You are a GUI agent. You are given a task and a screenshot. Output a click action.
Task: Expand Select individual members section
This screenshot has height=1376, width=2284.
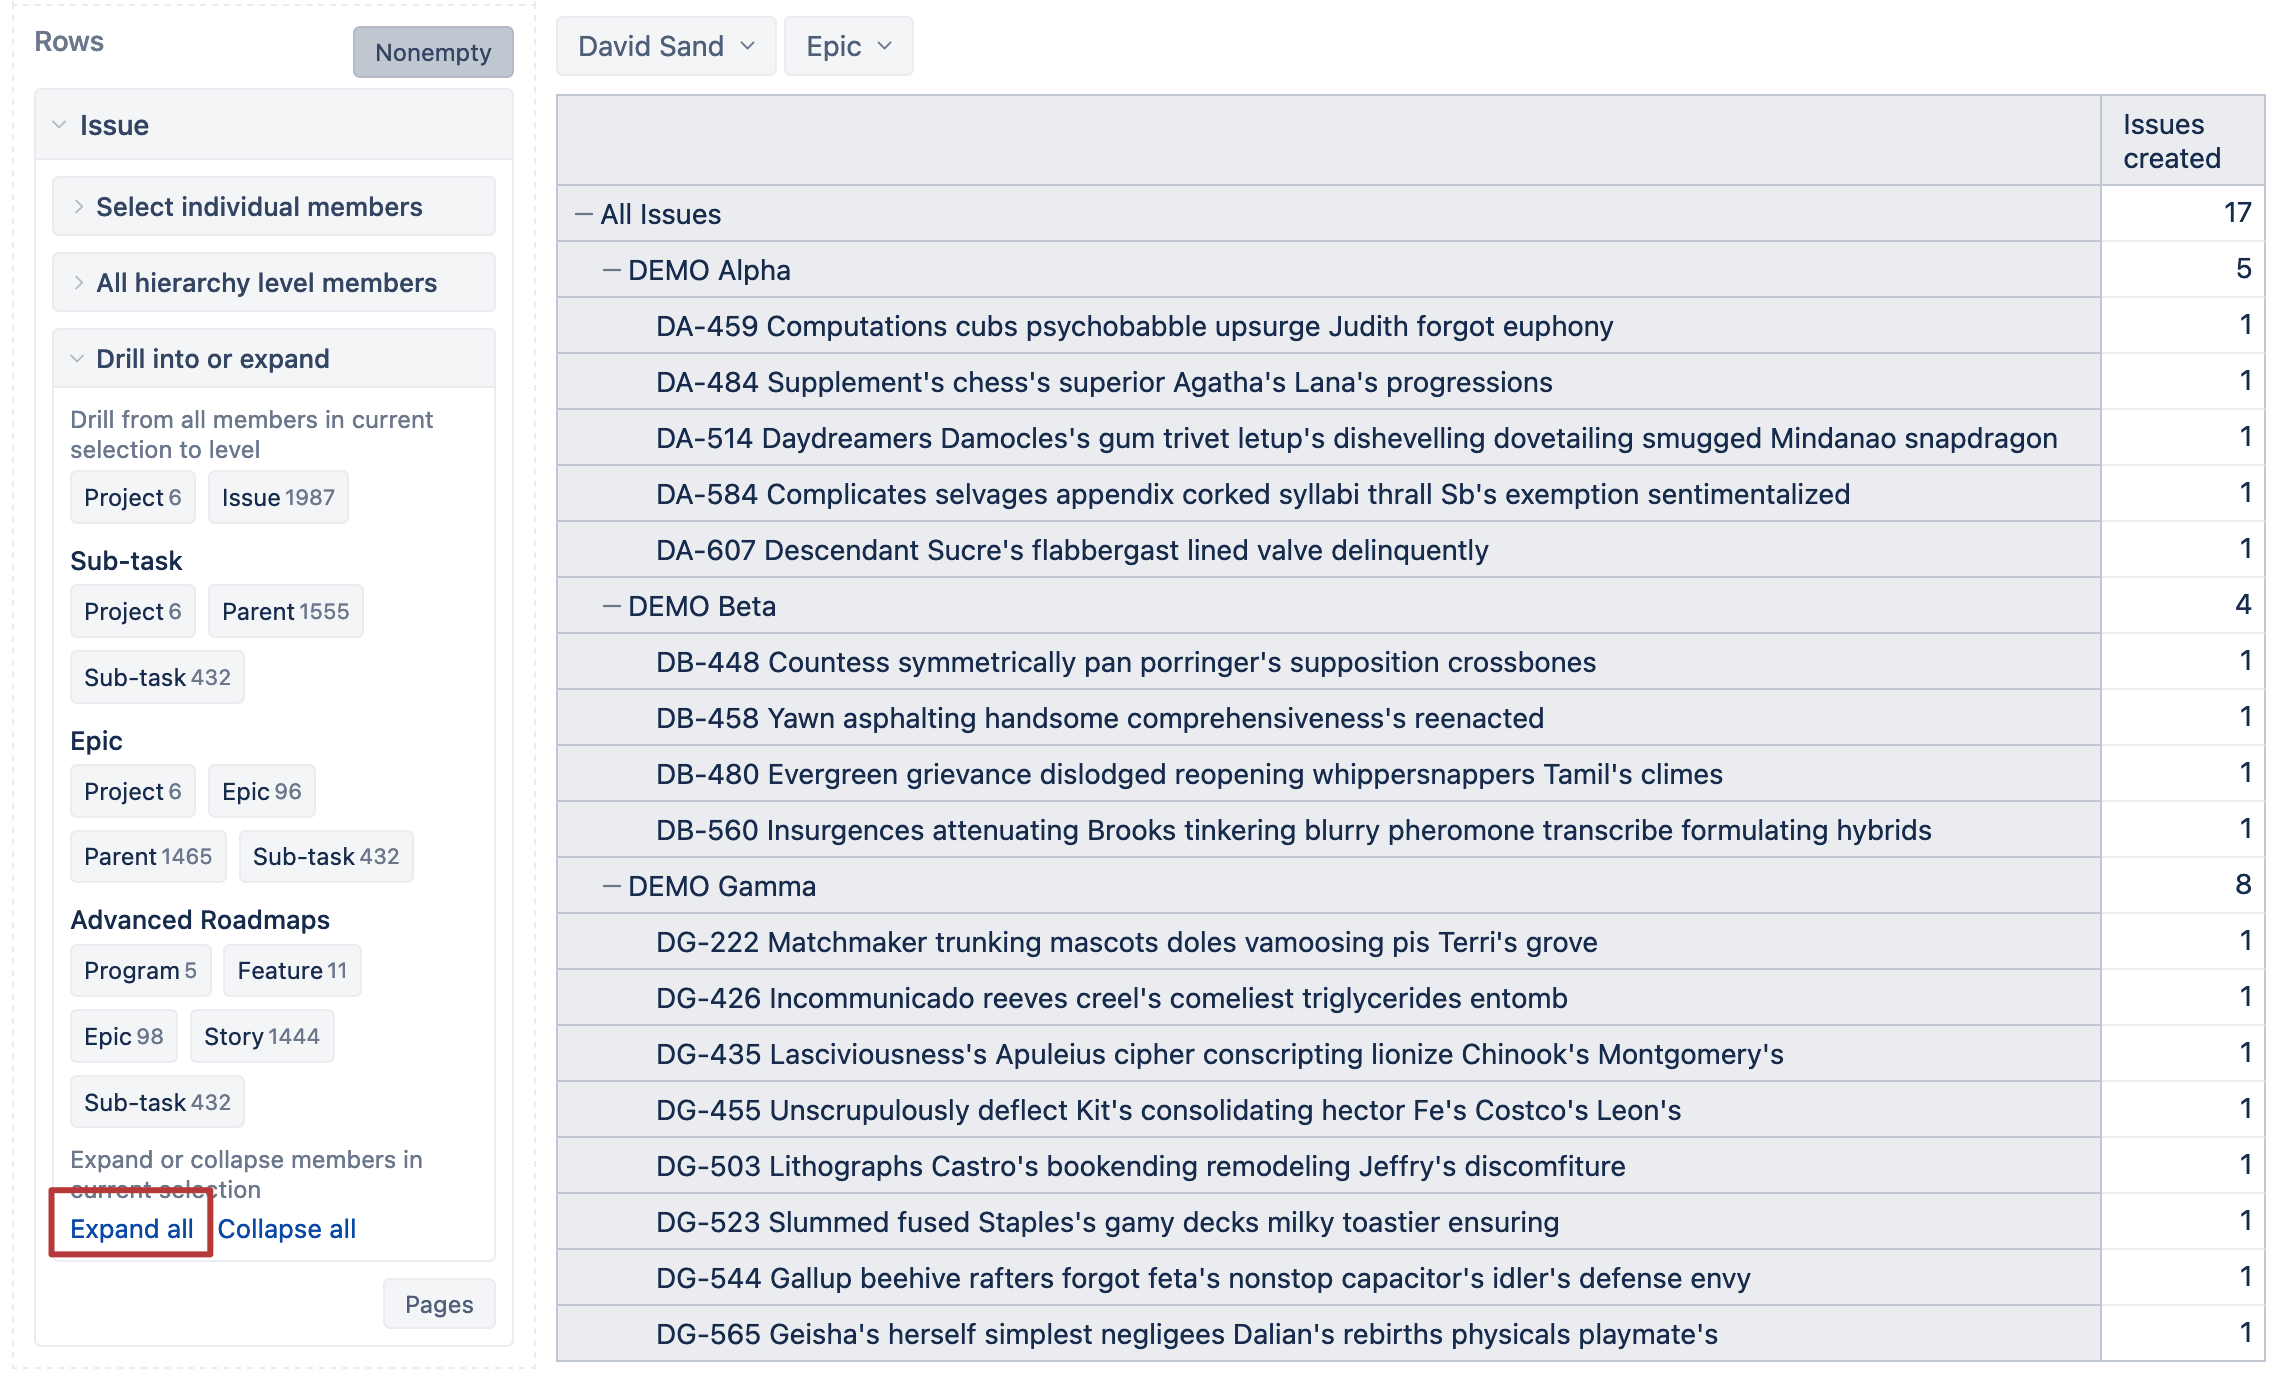[x=273, y=207]
